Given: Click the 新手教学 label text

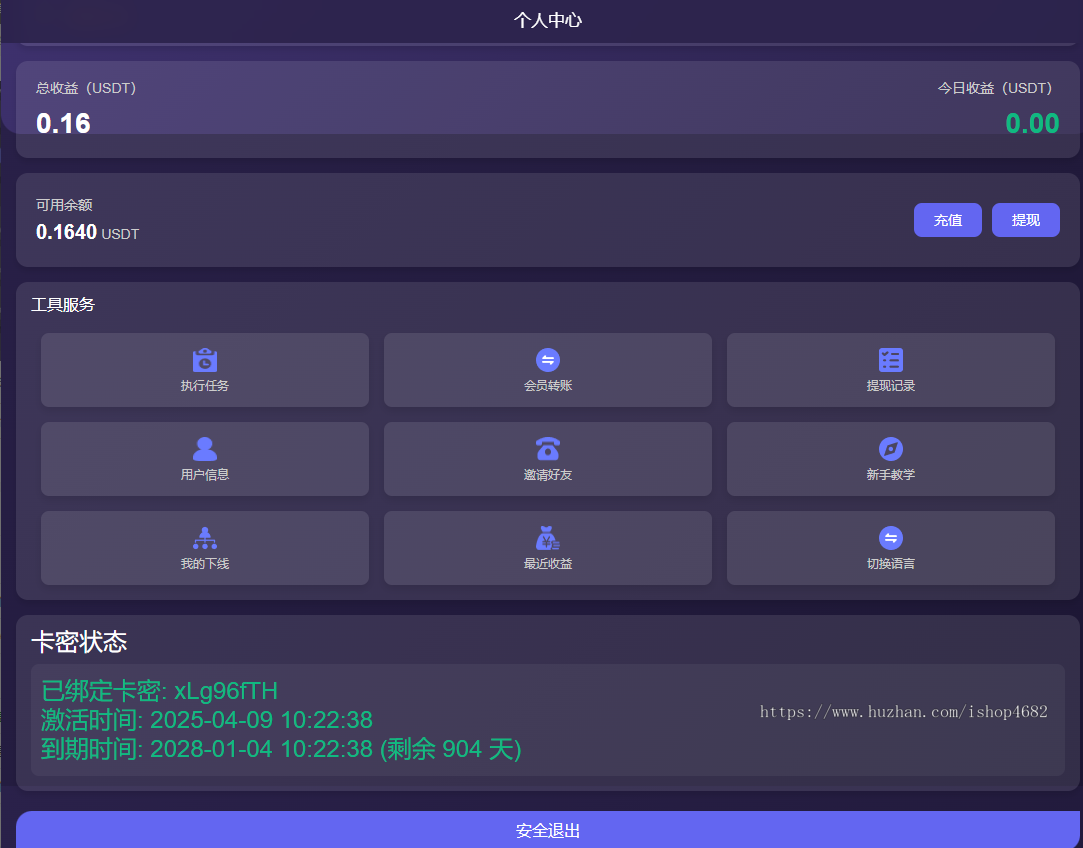Looking at the screenshot, I should click(x=891, y=475).
